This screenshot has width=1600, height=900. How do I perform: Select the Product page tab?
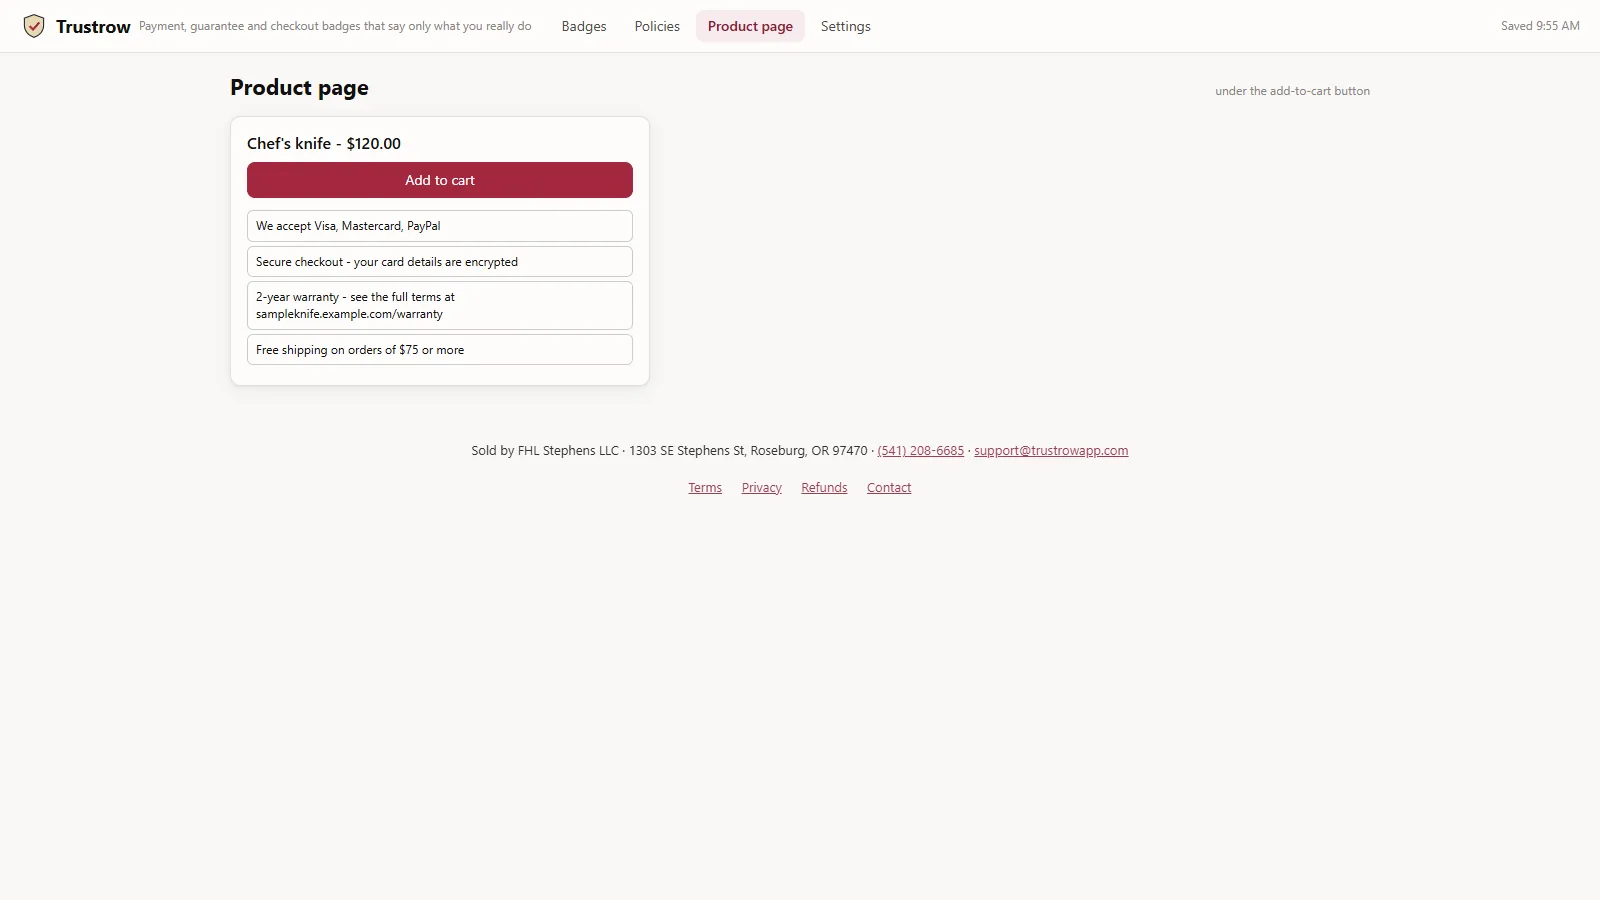pyautogui.click(x=750, y=26)
